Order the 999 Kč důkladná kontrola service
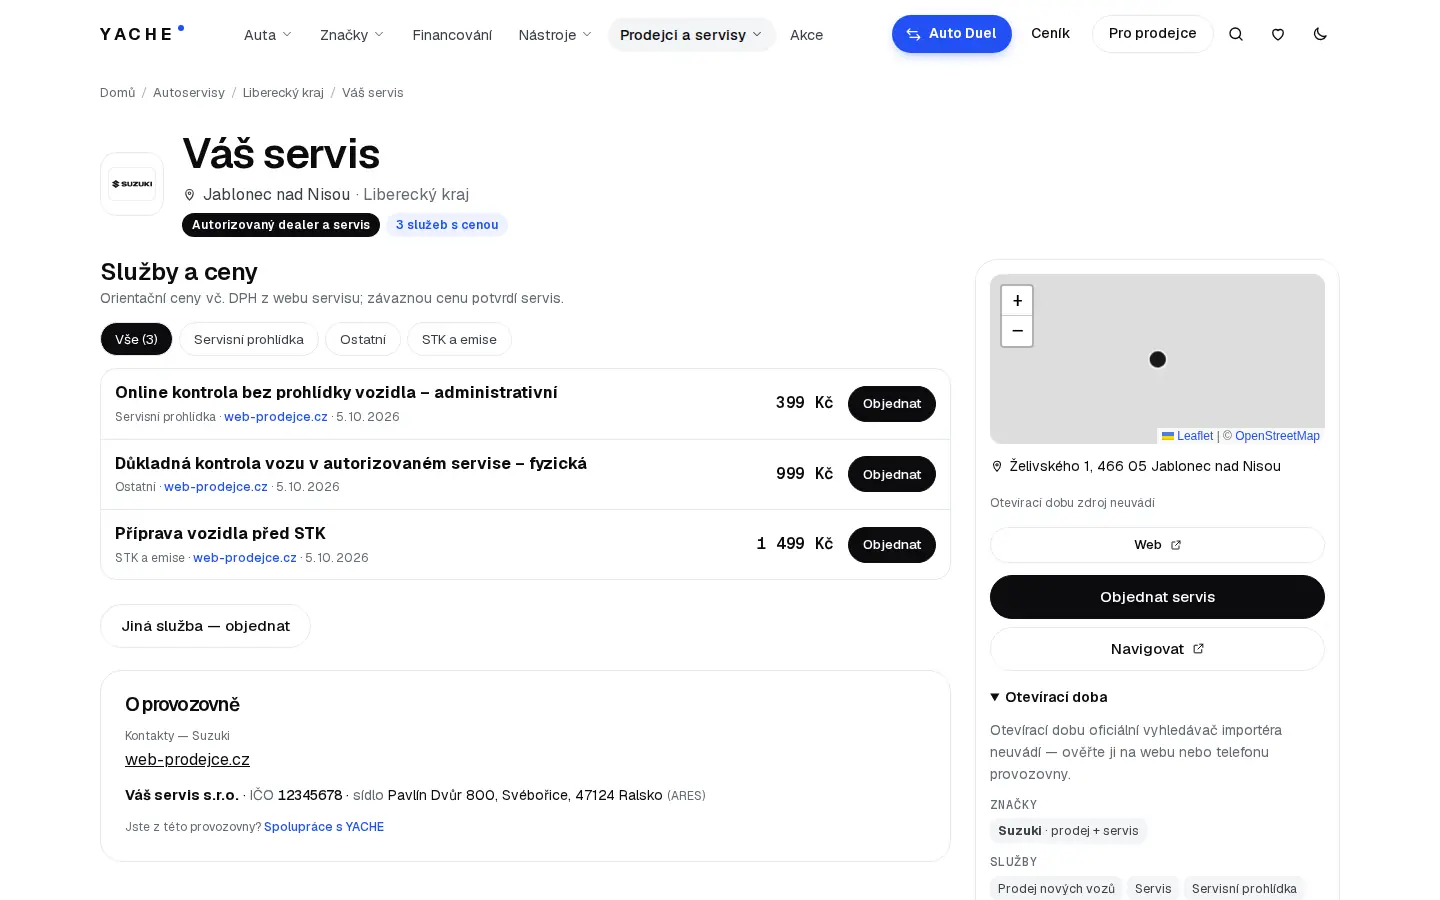The height and width of the screenshot is (900, 1440). pyautogui.click(x=892, y=474)
